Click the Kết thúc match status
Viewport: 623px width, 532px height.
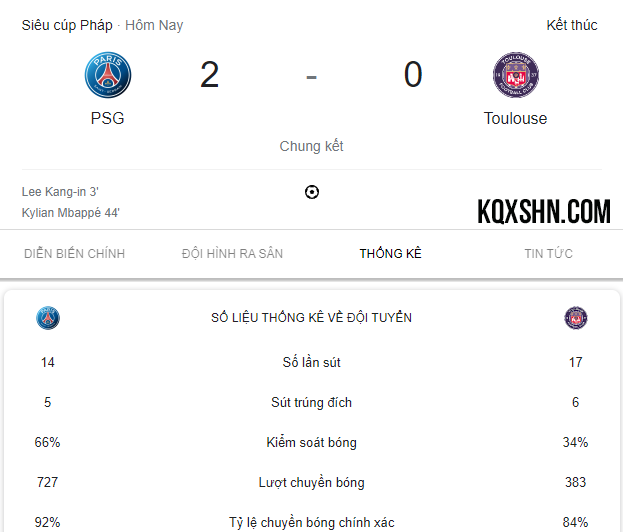pos(572,25)
